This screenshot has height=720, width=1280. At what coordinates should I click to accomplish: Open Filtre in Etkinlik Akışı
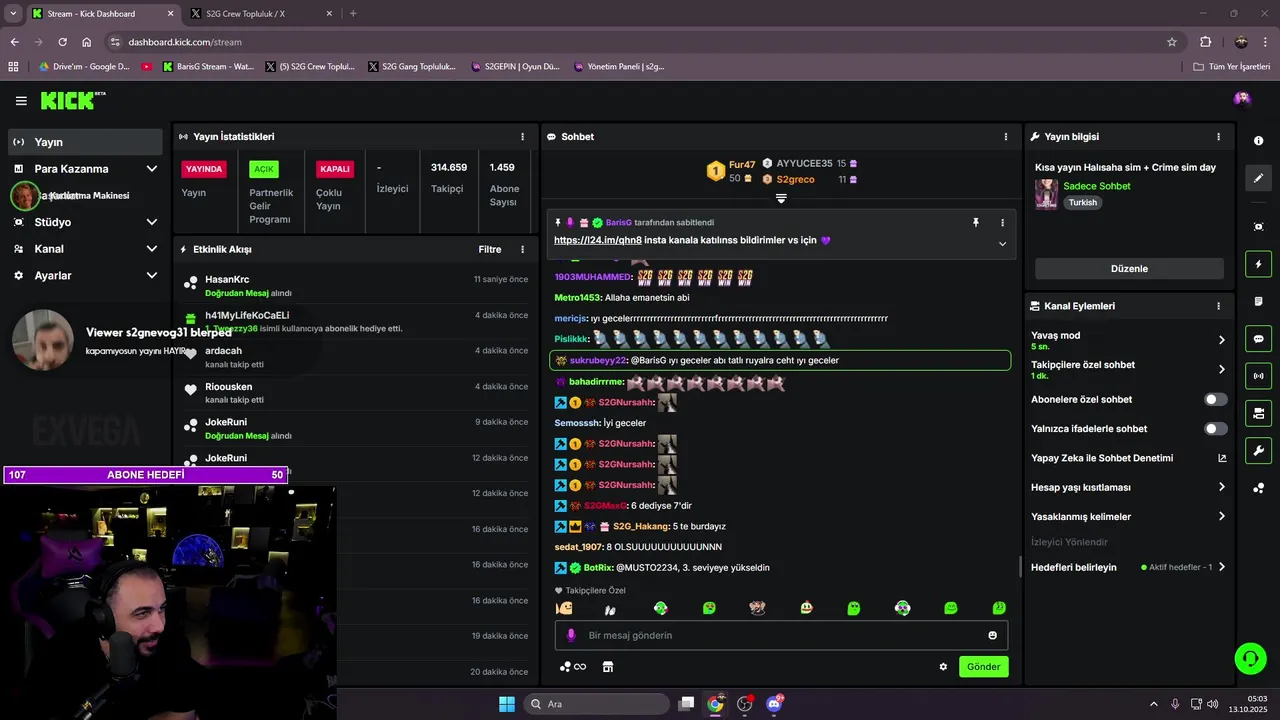[x=490, y=250]
